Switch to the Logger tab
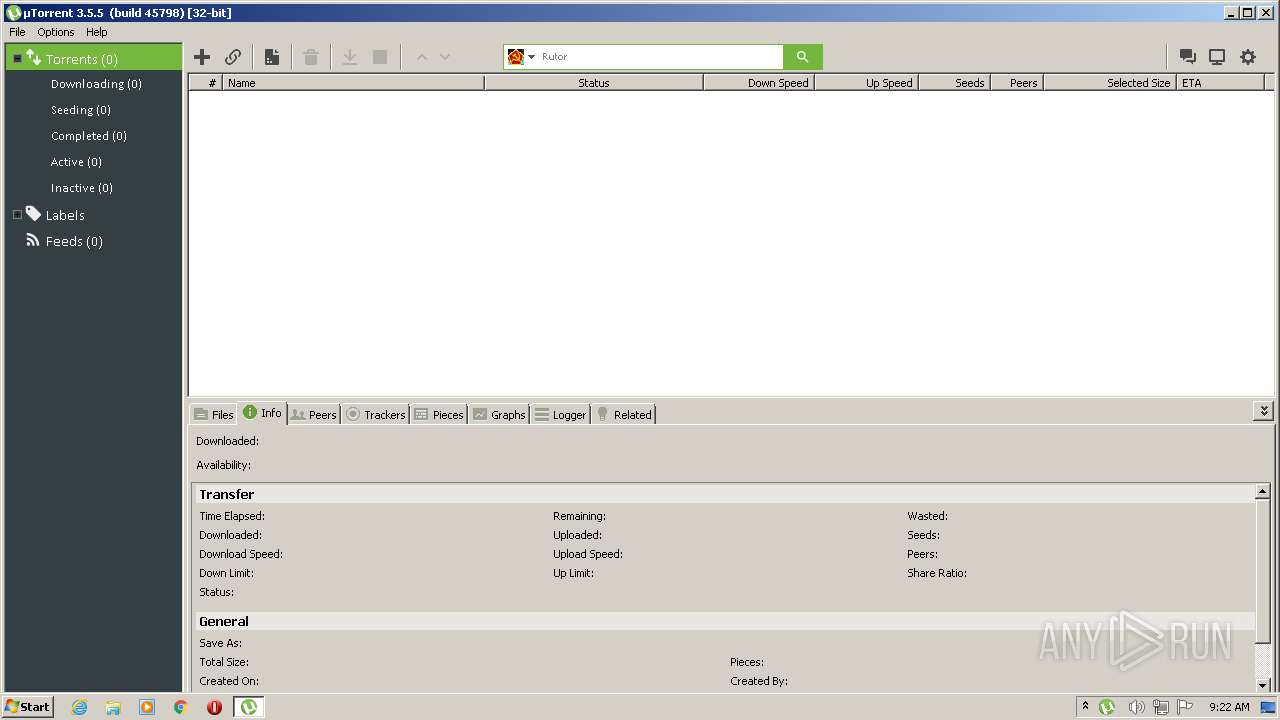Viewport: 1280px width, 720px height. [x=560, y=414]
